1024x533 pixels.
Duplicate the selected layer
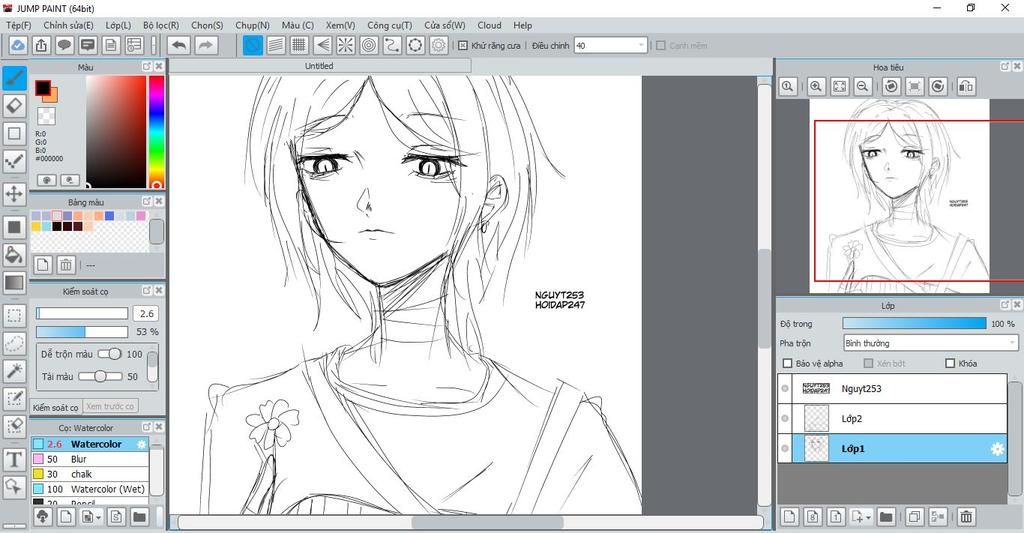click(914, 517)
